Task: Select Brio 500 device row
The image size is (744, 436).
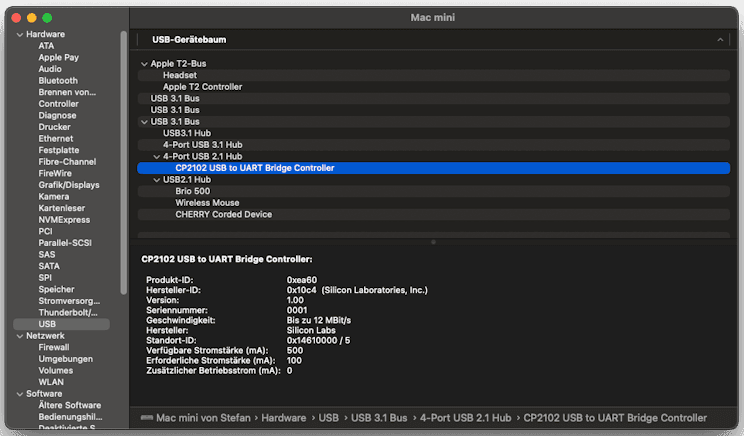Action: point(434,191)
